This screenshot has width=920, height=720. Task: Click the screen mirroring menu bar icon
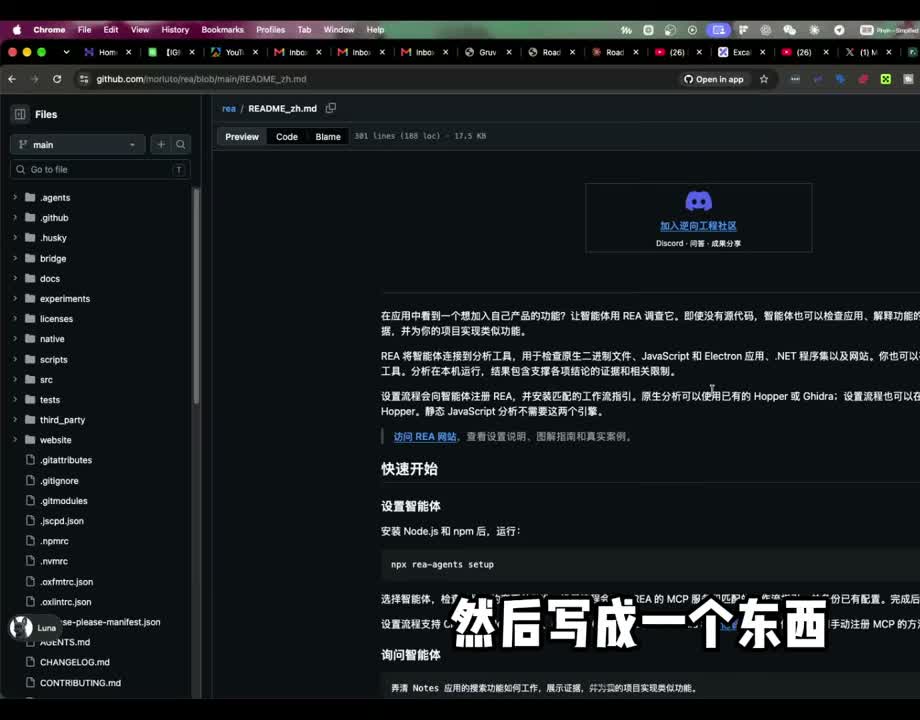(718, 30)
